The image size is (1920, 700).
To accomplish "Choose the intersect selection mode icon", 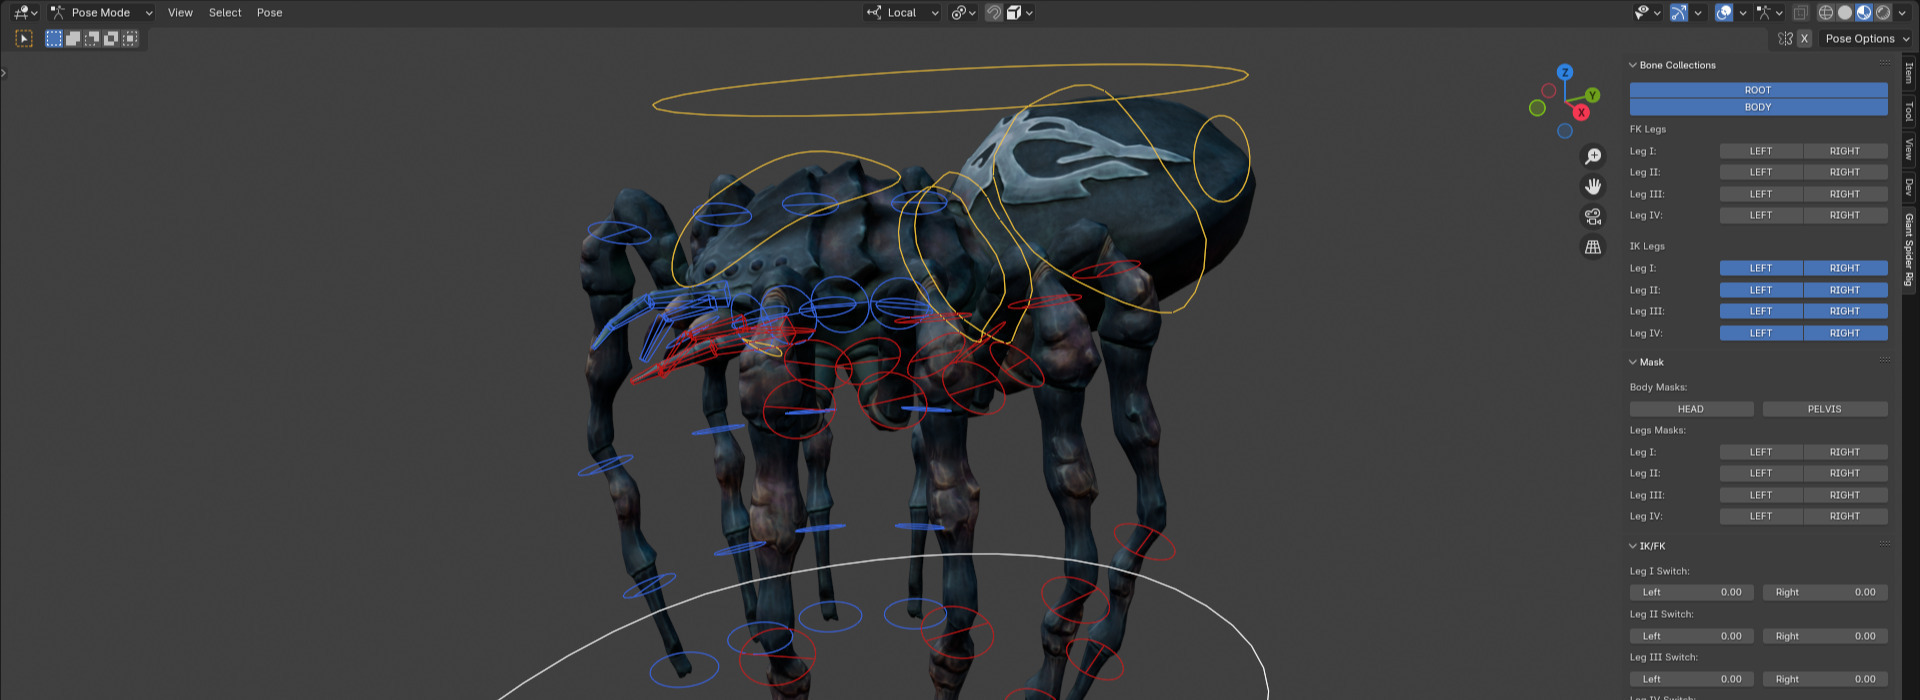I will [130, 39].
